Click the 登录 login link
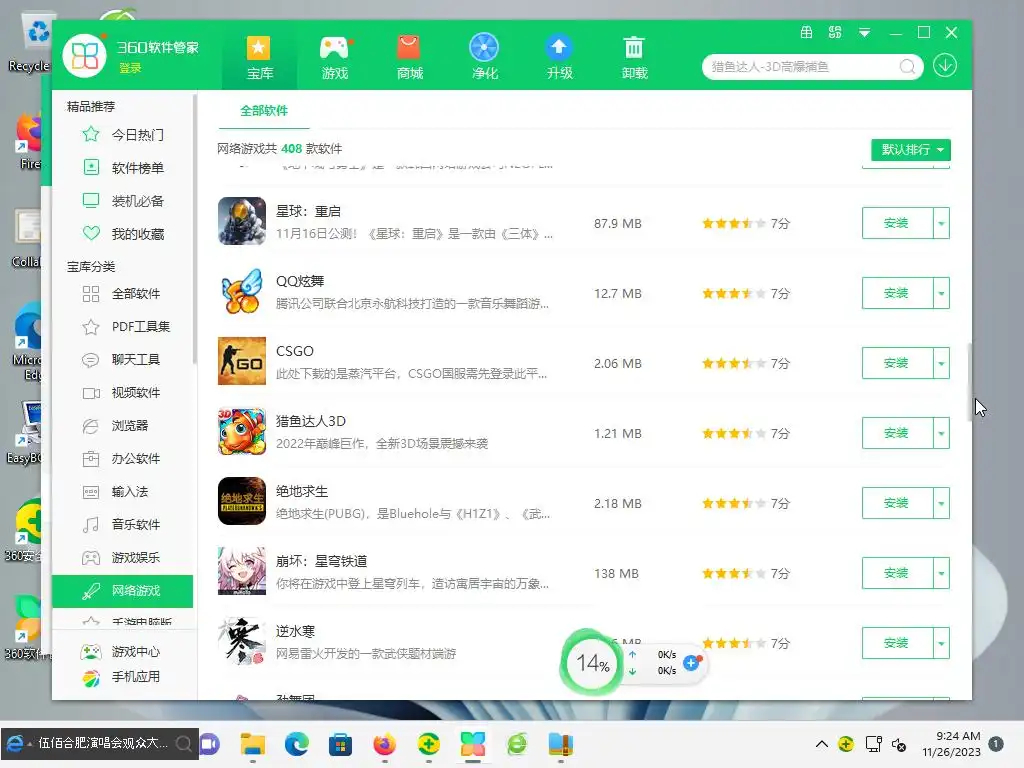Image resolution: width=1024 pixels, height=768 pixels. [130, 68]
